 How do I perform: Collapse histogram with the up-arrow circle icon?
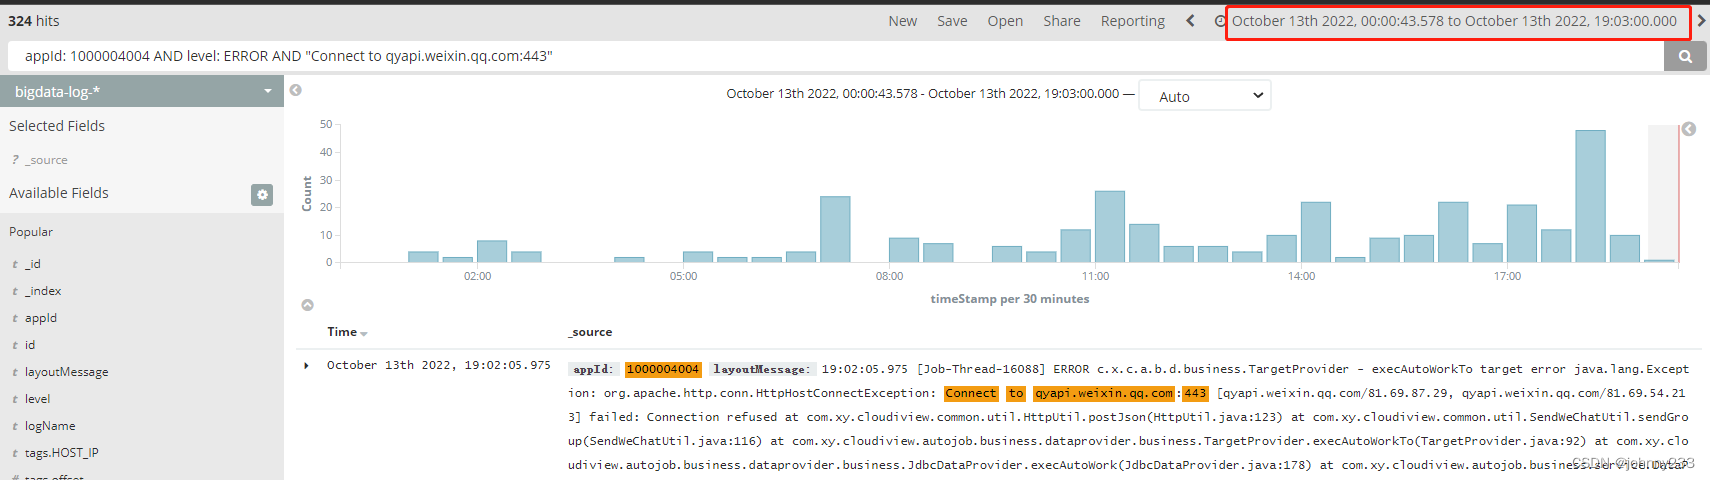(308, 305)
